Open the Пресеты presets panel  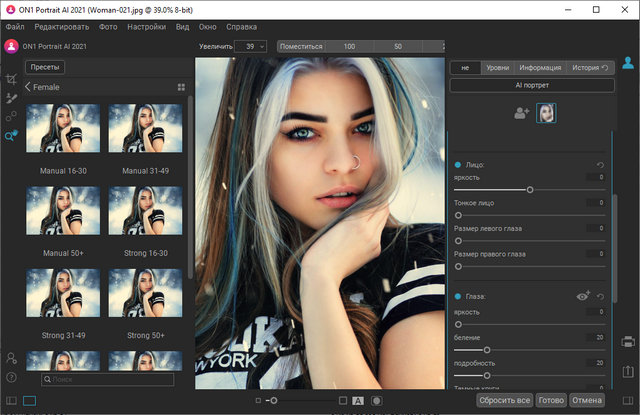[45, 67]
